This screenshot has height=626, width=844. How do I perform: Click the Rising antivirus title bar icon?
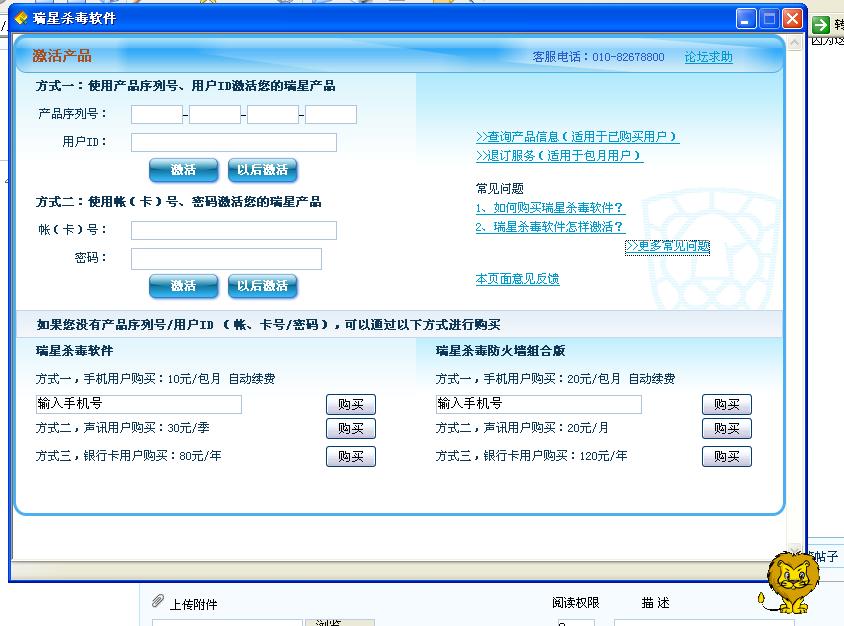point(20,18)
